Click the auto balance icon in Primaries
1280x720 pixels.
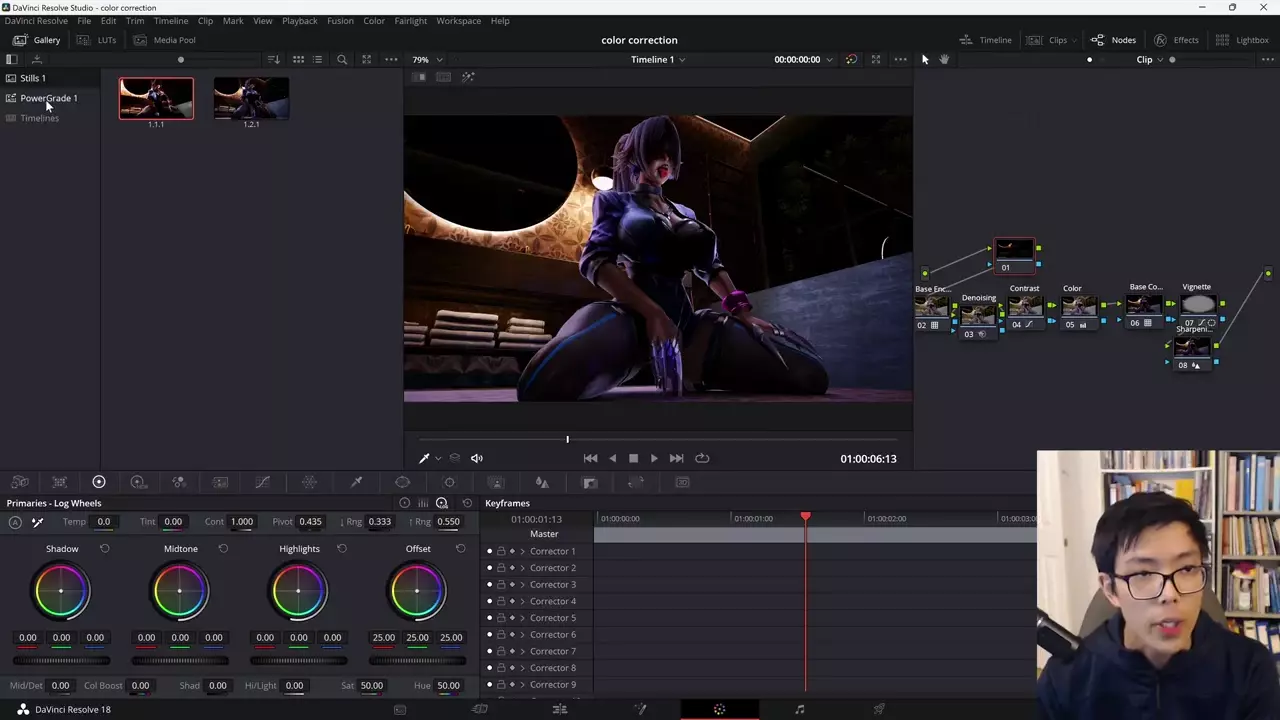pos(15,522)
